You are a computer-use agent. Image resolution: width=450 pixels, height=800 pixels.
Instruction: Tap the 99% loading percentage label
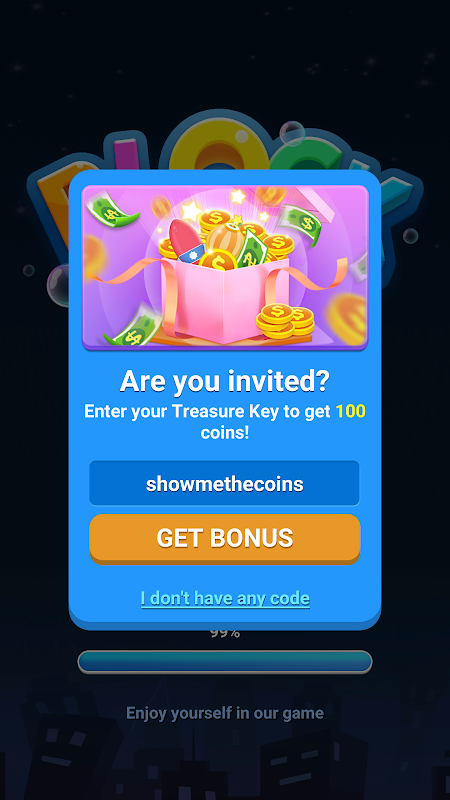(x=224, y=633)
